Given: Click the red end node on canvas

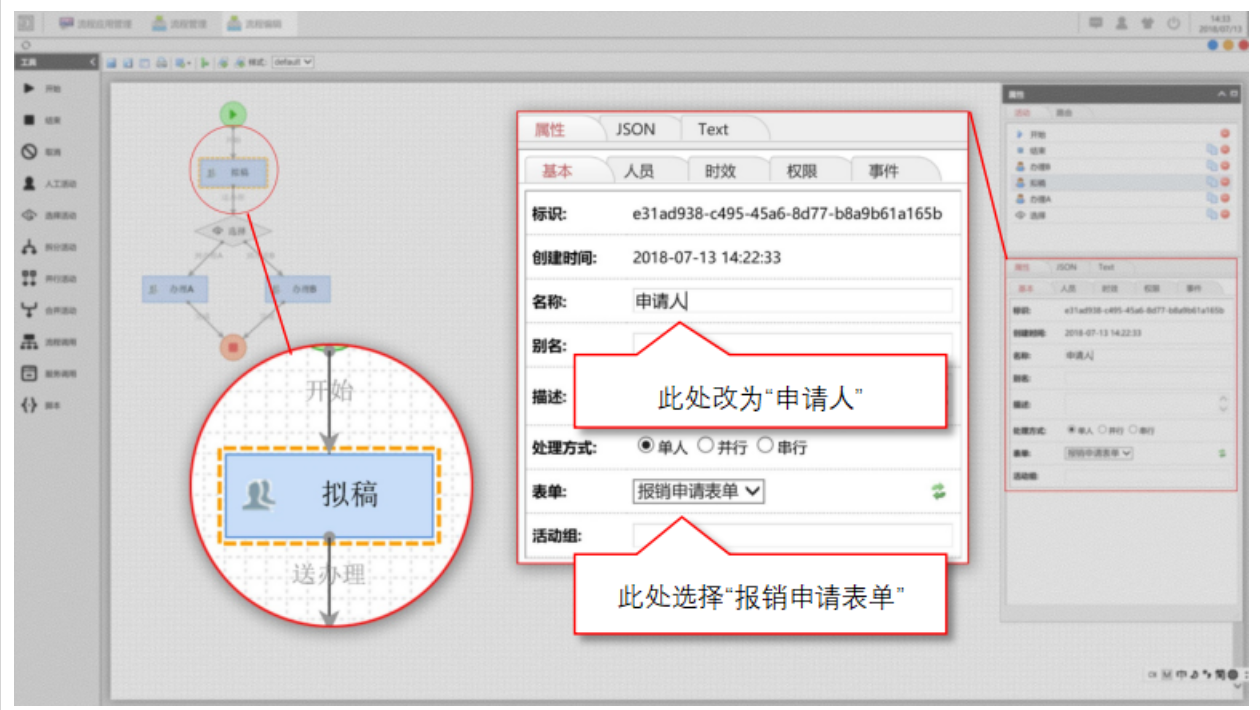Looking at the screenshot, I should [x=232, y=348].
